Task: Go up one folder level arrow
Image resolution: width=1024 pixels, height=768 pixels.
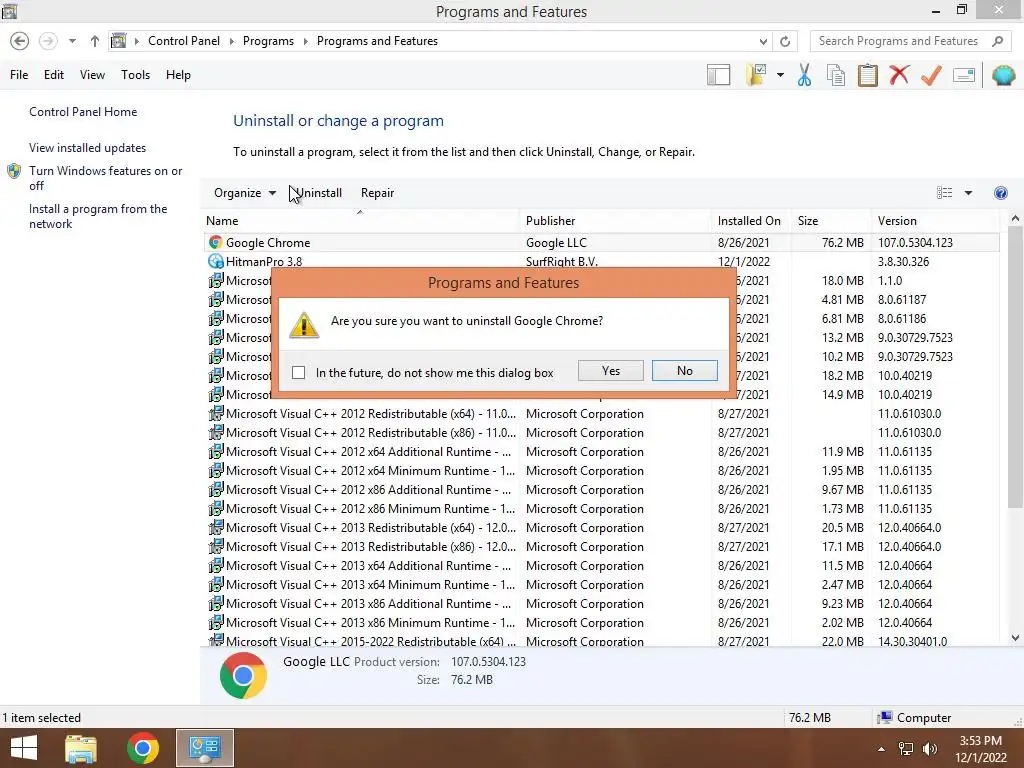Action: (95, 41)
